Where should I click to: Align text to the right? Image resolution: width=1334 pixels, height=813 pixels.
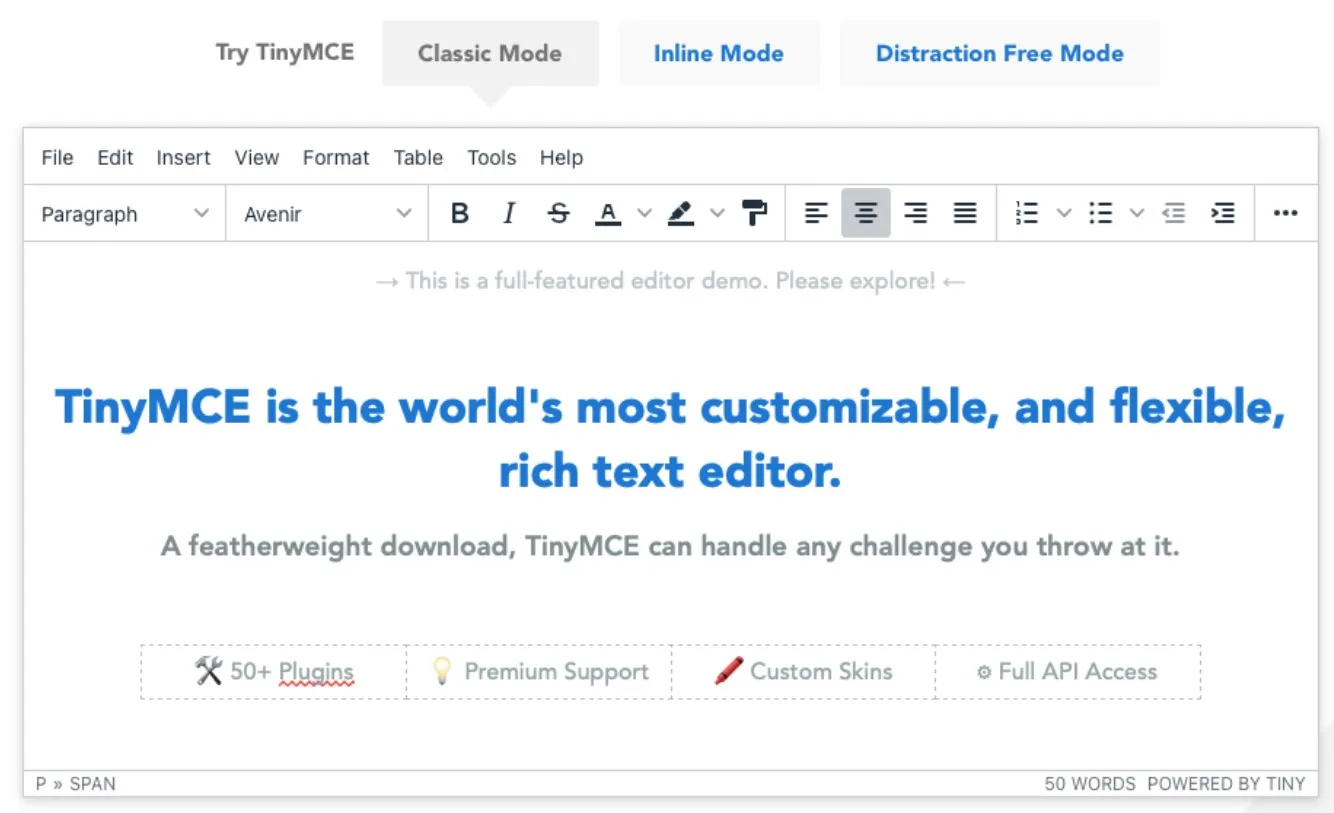point(915,213)
